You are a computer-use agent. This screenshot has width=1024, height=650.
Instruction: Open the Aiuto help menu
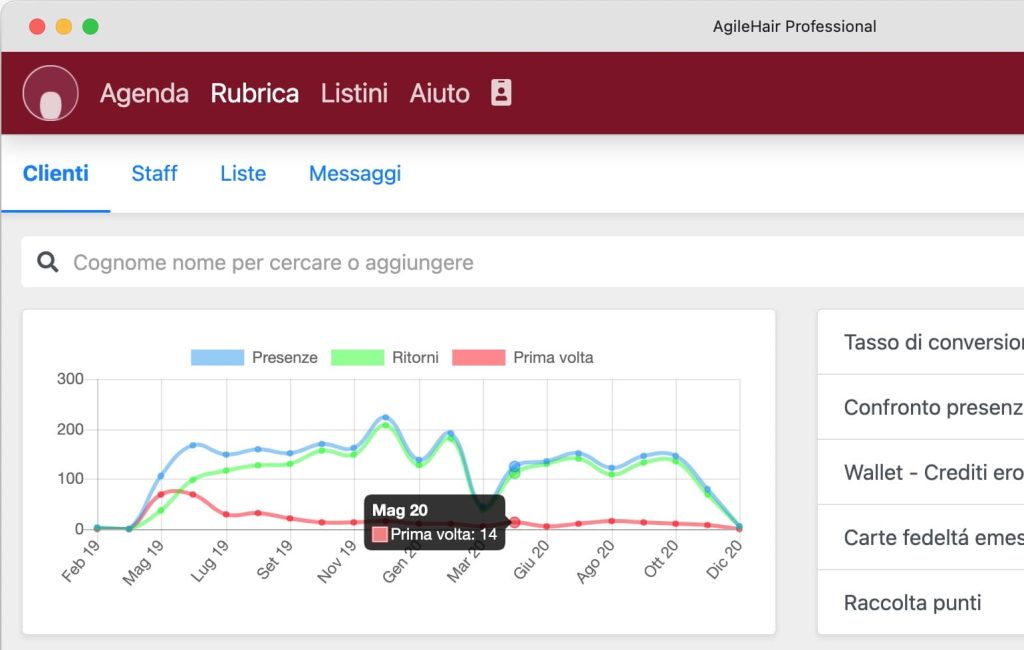(439, 93)
